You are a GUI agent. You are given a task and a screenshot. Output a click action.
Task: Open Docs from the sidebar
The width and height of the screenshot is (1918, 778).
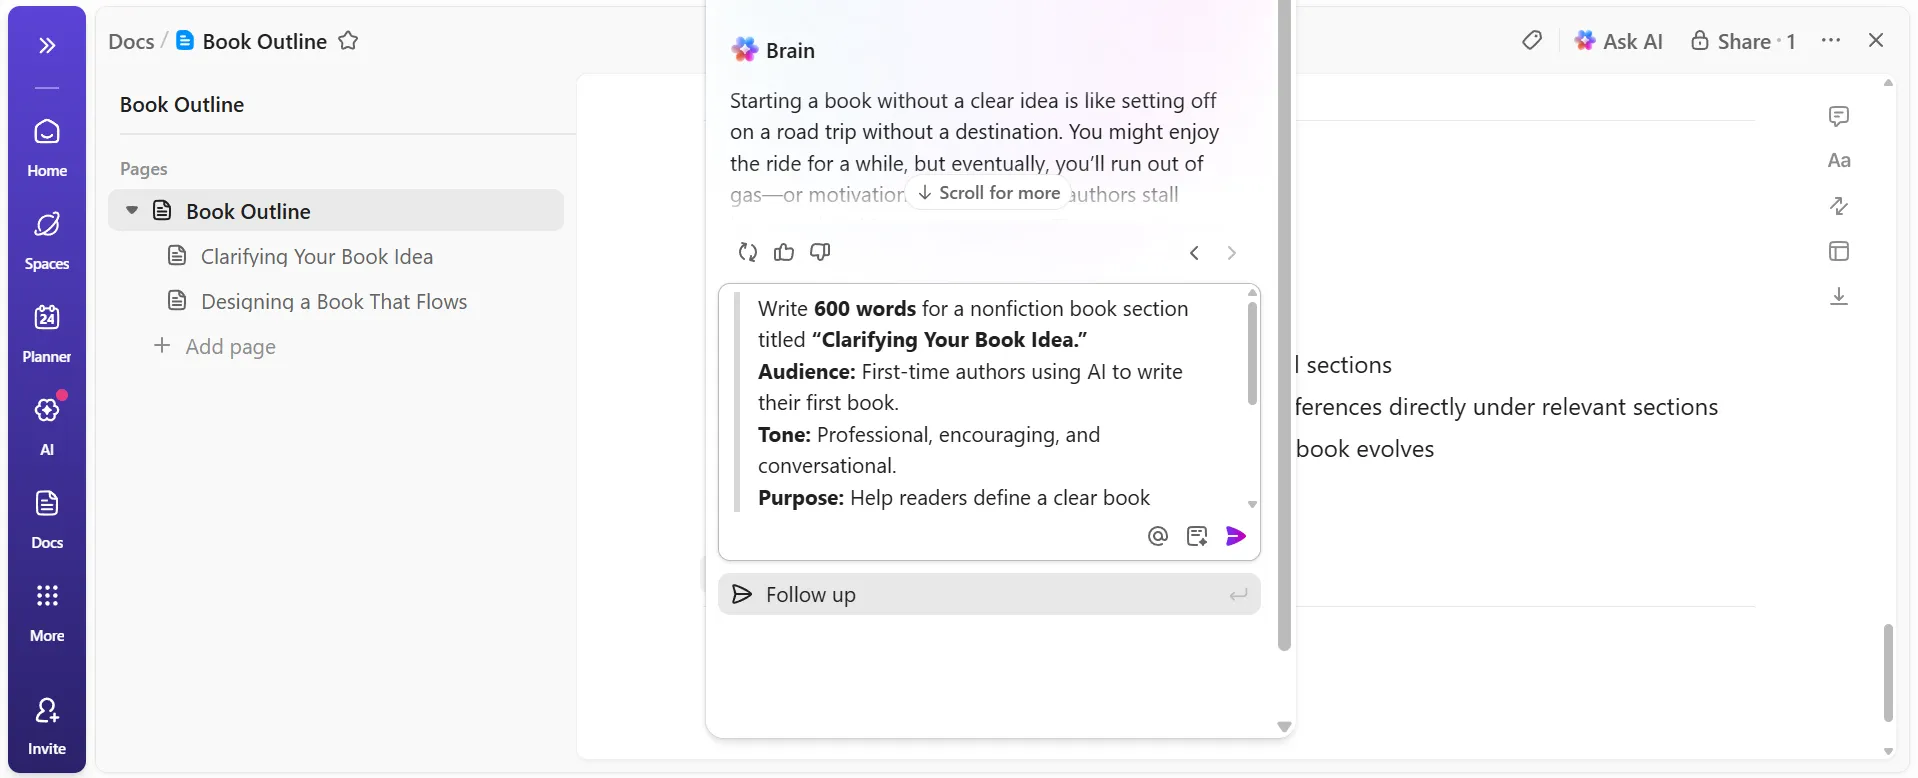pos(47,520)
